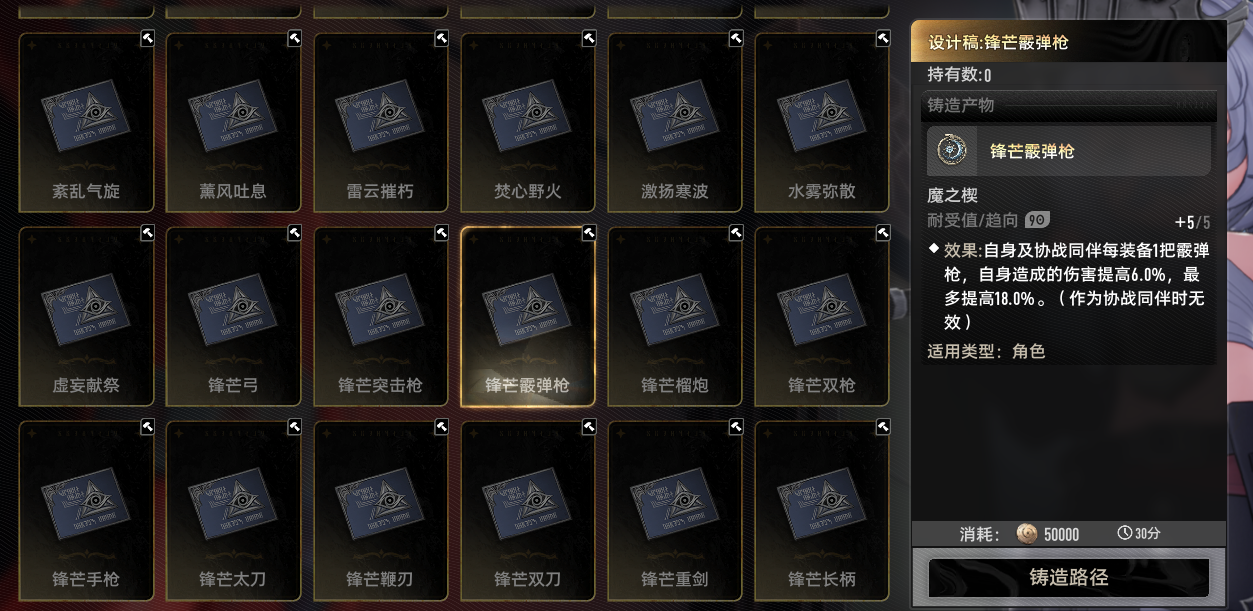The image size is (1253, 611).
Task: Click the 90 tolerance trend badge
Action: 1037,220
